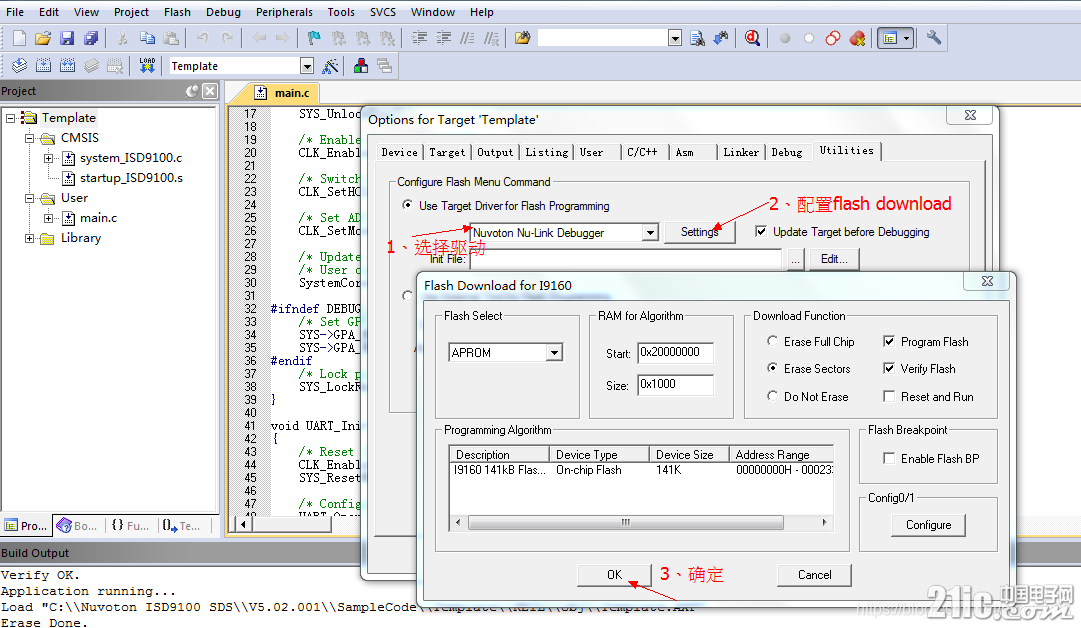Screen dimensions: 1081x628
Task: Expand main.c under User group
Action: tap(48, 219)
